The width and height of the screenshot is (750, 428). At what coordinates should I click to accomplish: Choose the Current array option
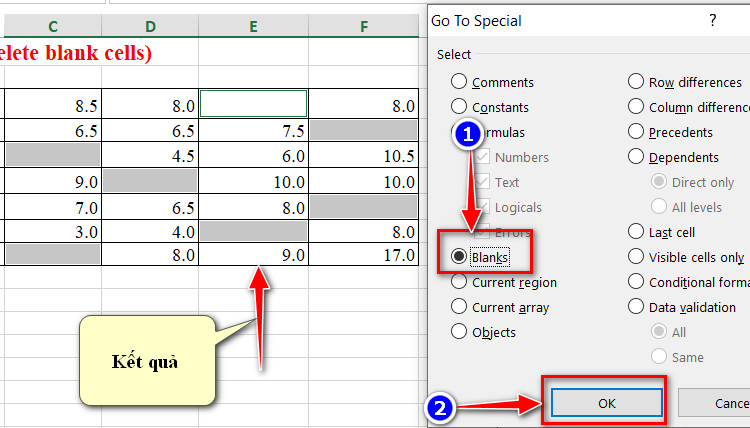[x=459, y=307]
